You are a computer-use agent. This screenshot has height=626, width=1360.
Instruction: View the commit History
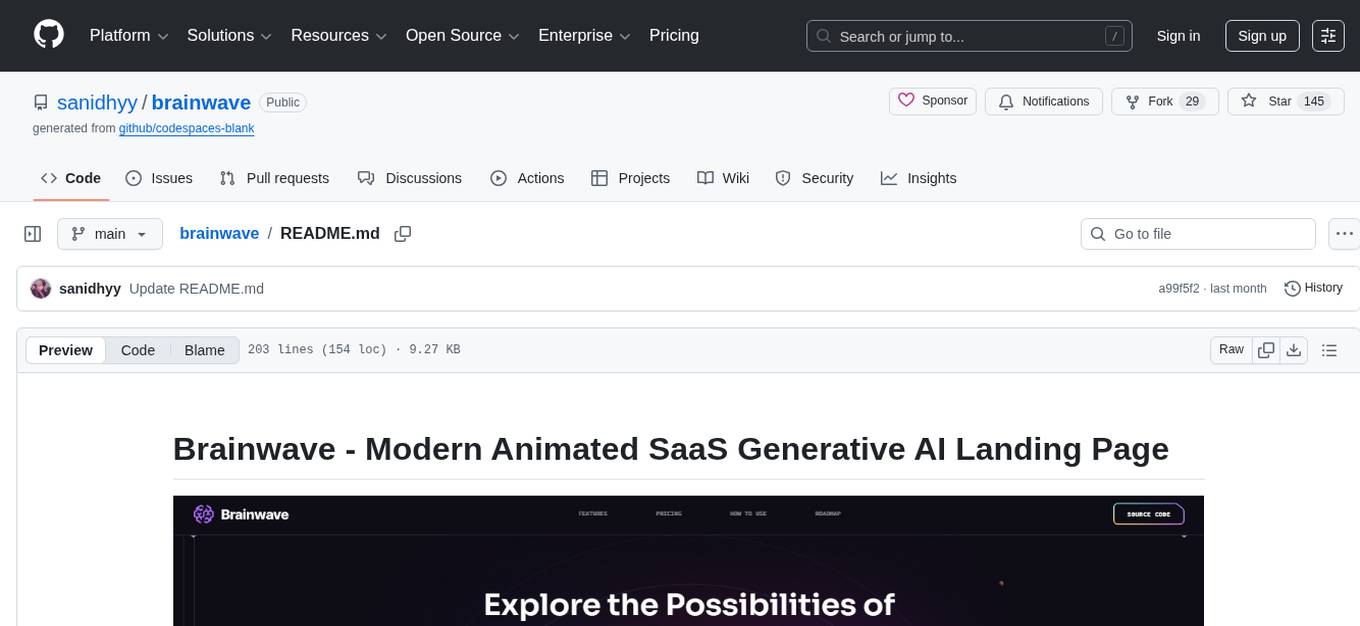tap(1313, 288)
